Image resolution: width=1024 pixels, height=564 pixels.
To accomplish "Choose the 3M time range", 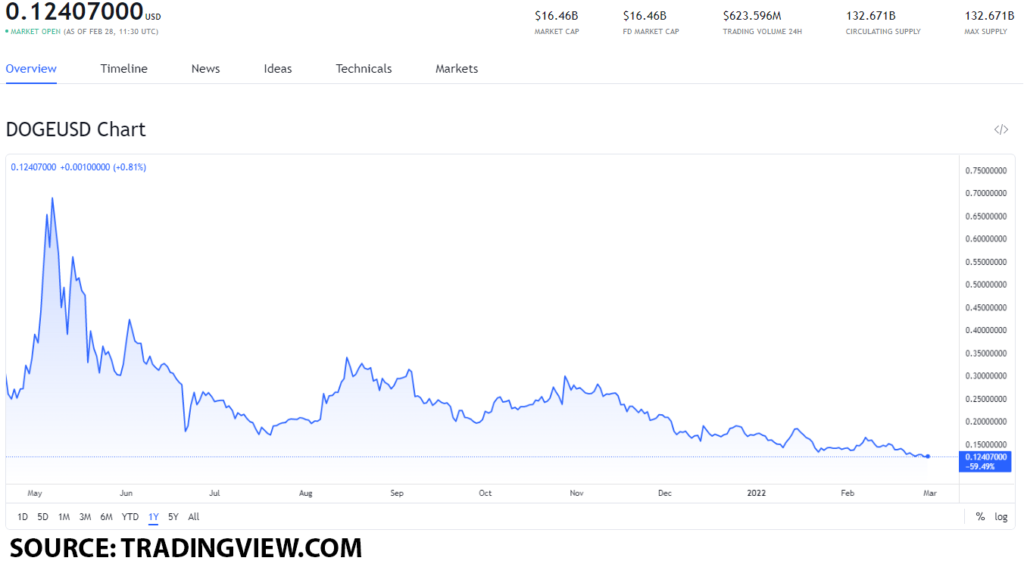I will [85, 517].
